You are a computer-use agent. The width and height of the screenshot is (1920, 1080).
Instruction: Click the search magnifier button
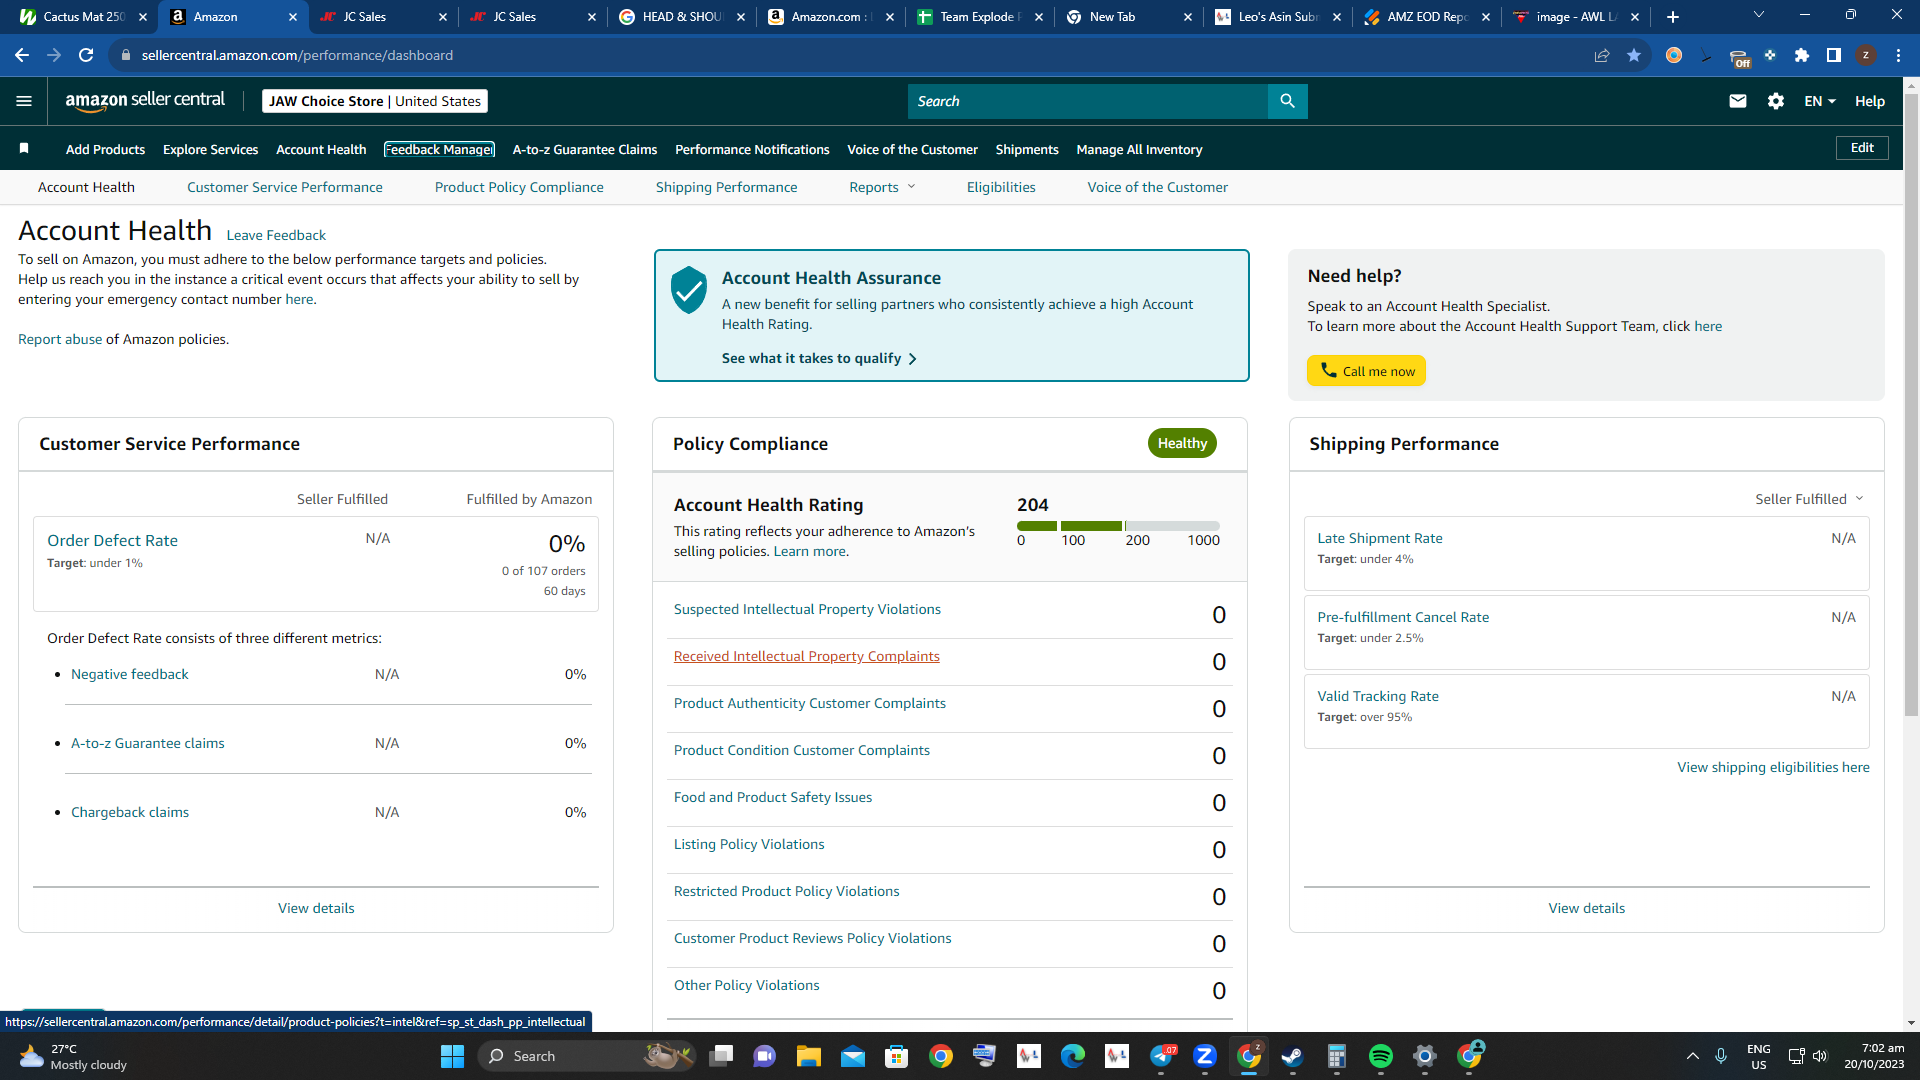tap(1287, 101)
